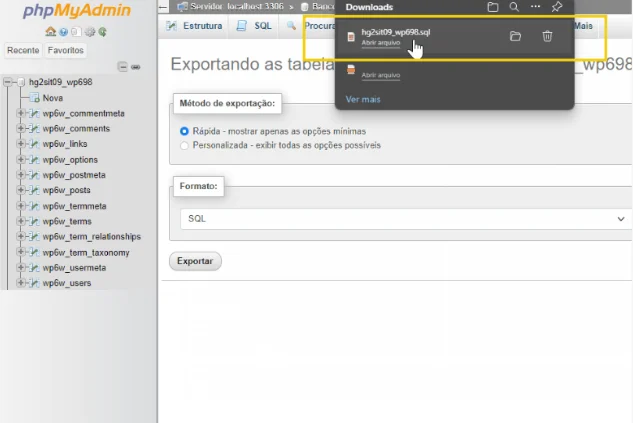The height and width of the screenshot is (423, 633).
Task: Open the wp6w_usermeta table
Action: pyautogui.click(x=74, y=268)
